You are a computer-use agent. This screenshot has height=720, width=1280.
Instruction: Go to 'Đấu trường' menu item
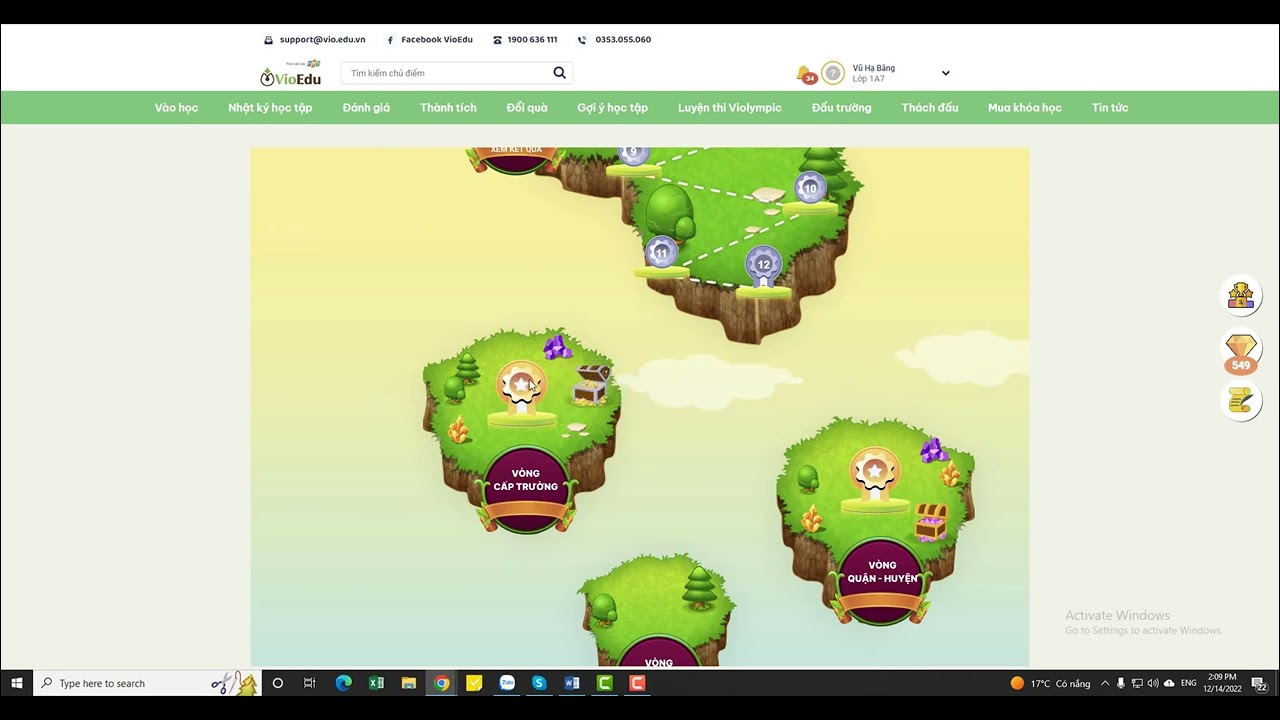click(841, 108)
